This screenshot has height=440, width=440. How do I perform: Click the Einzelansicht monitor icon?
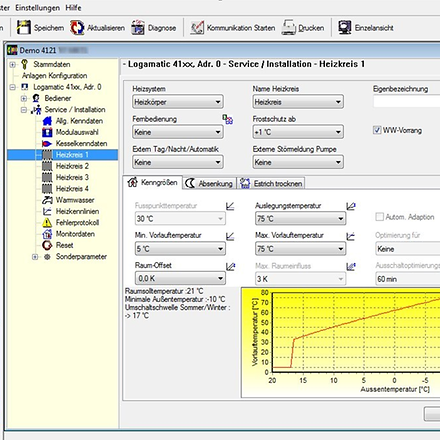click(345, 28)
